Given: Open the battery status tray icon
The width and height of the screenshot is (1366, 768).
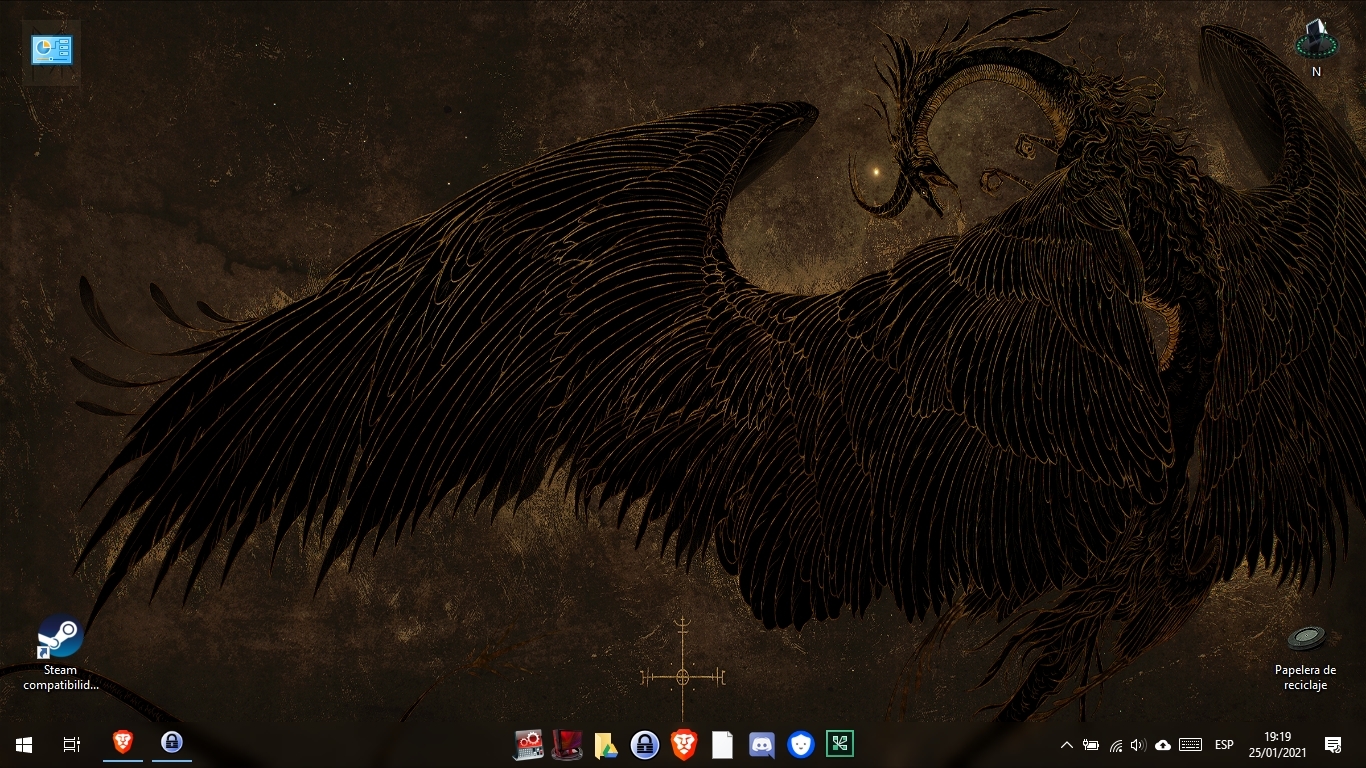Looking at the screenshot, I should [x=1091, y=745].
